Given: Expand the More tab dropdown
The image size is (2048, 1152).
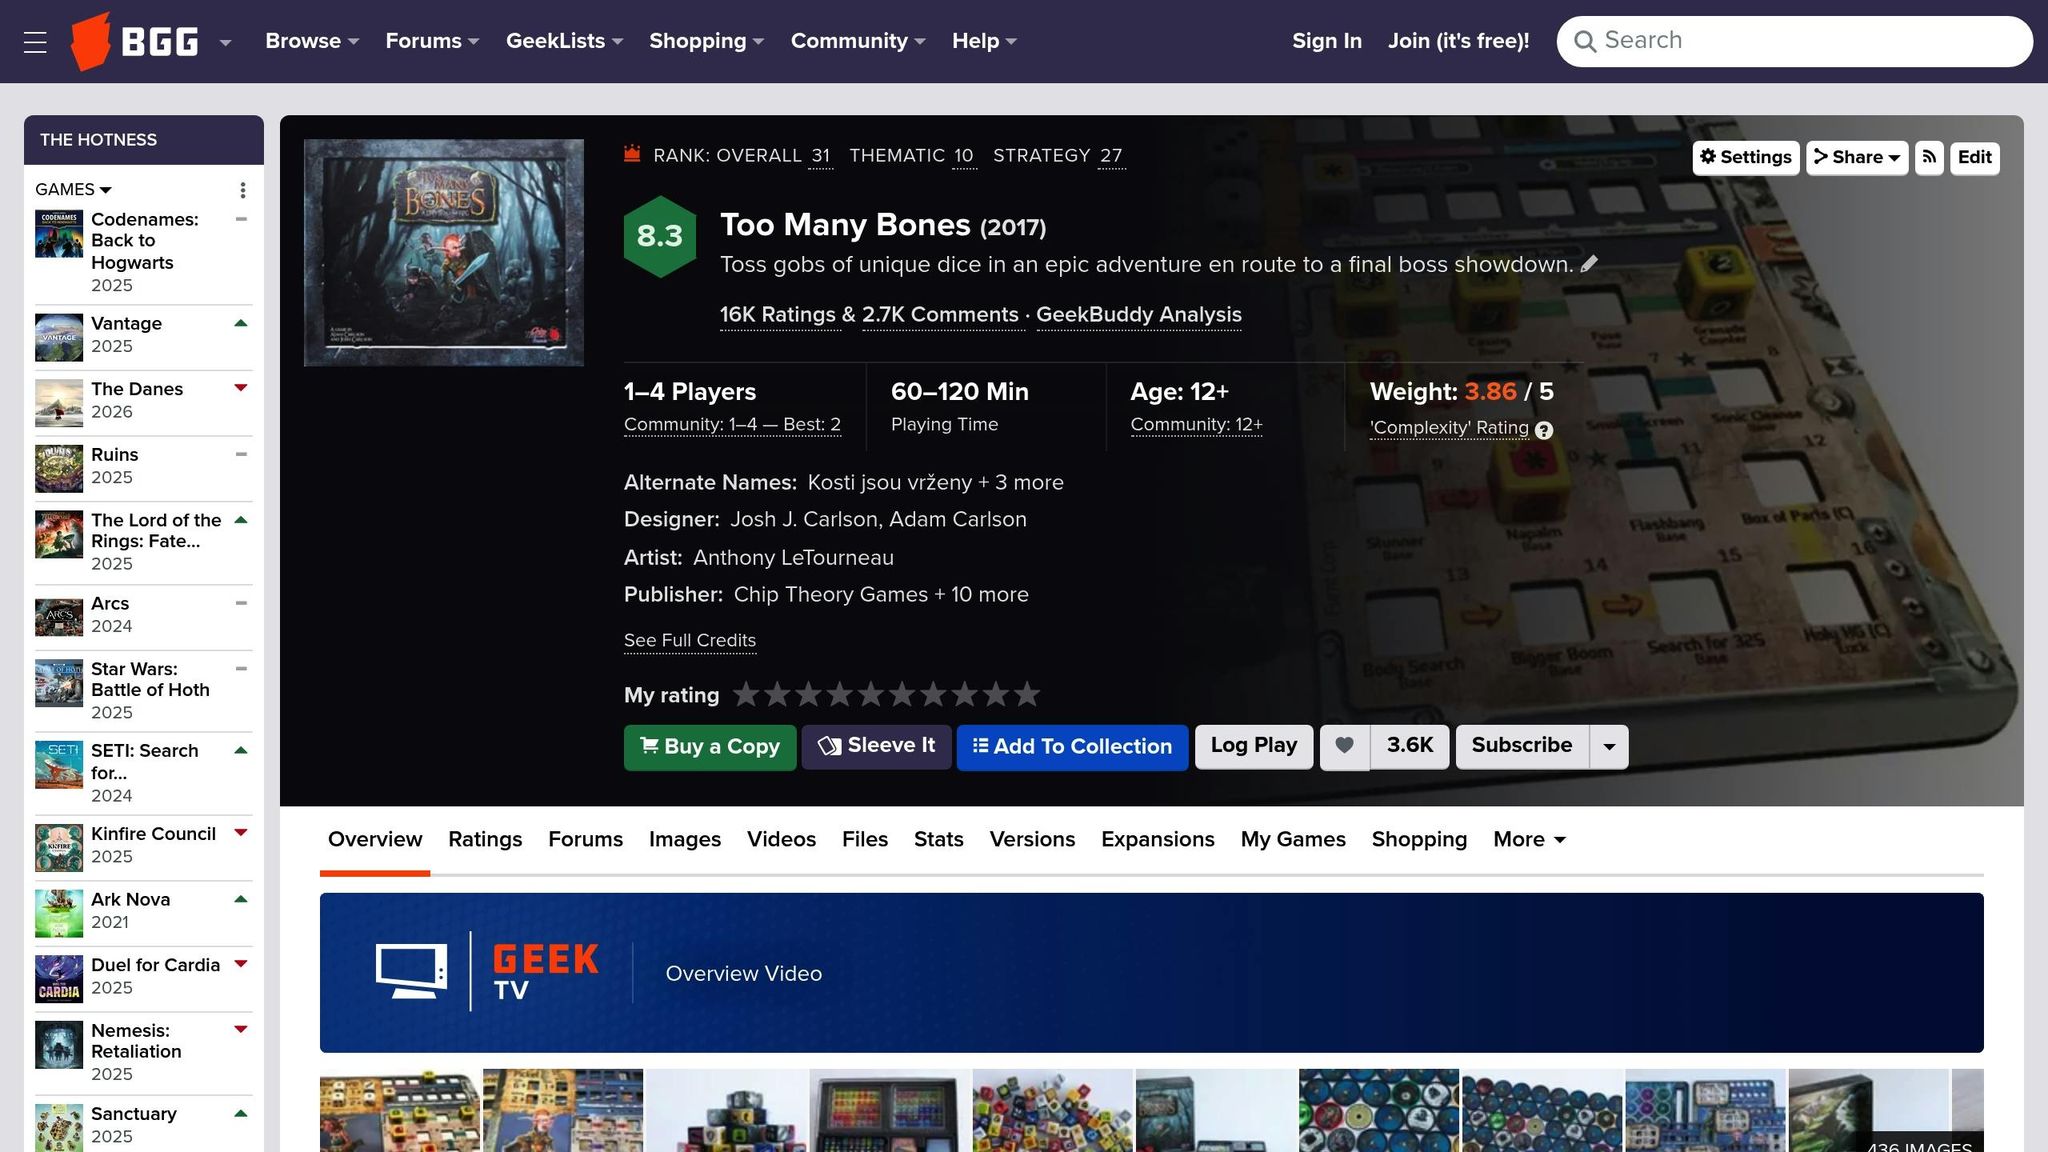Looking at the screenshot, I should click(x=1529, y=840).
